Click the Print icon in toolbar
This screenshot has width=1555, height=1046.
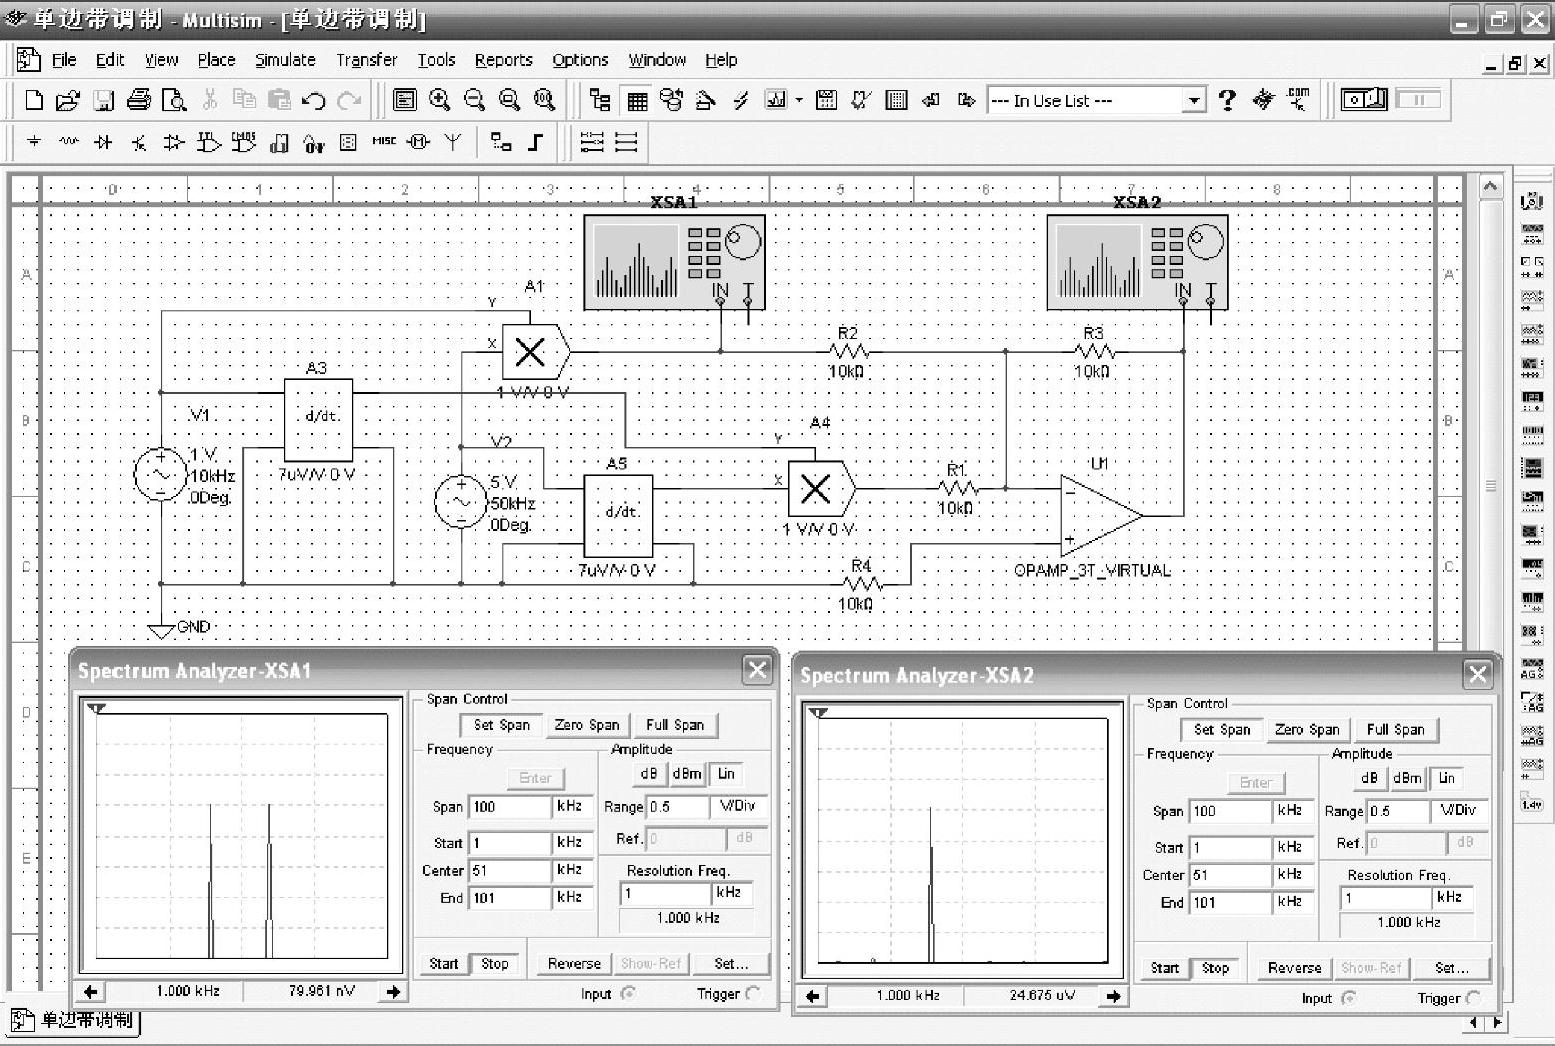point(139,100)
